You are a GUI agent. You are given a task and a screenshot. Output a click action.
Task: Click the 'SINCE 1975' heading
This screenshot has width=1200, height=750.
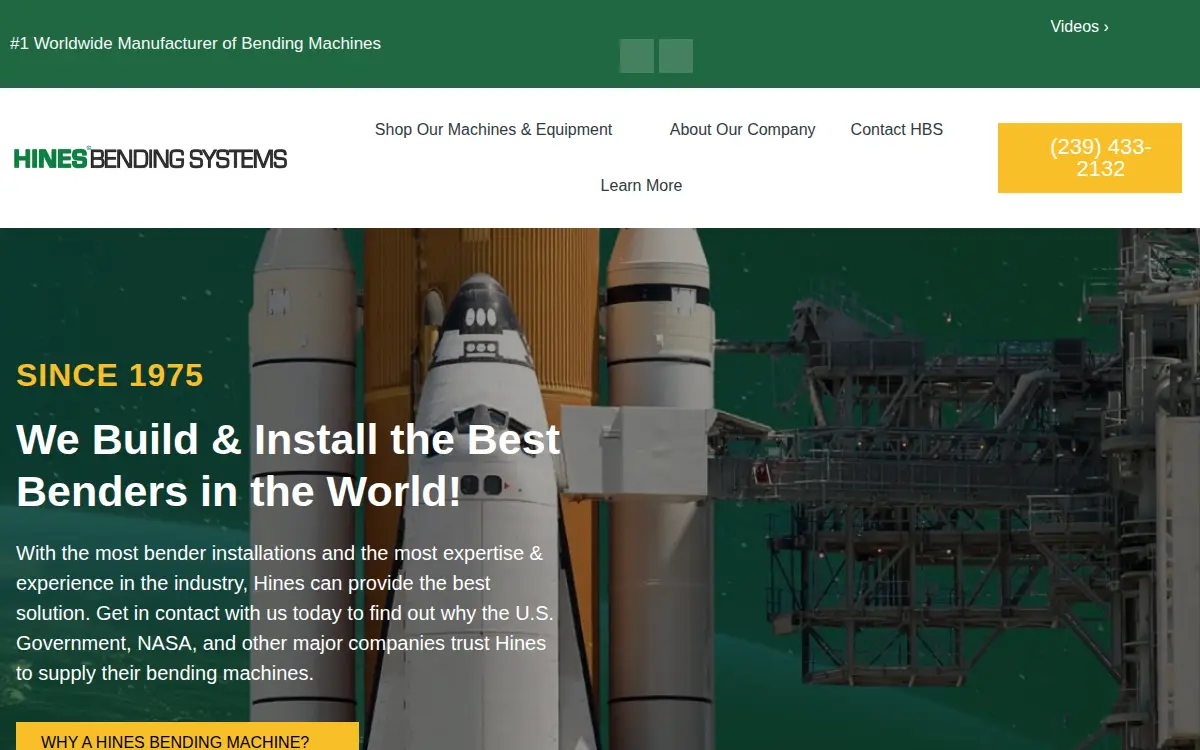pyautogui.click(x=110, y=375)
